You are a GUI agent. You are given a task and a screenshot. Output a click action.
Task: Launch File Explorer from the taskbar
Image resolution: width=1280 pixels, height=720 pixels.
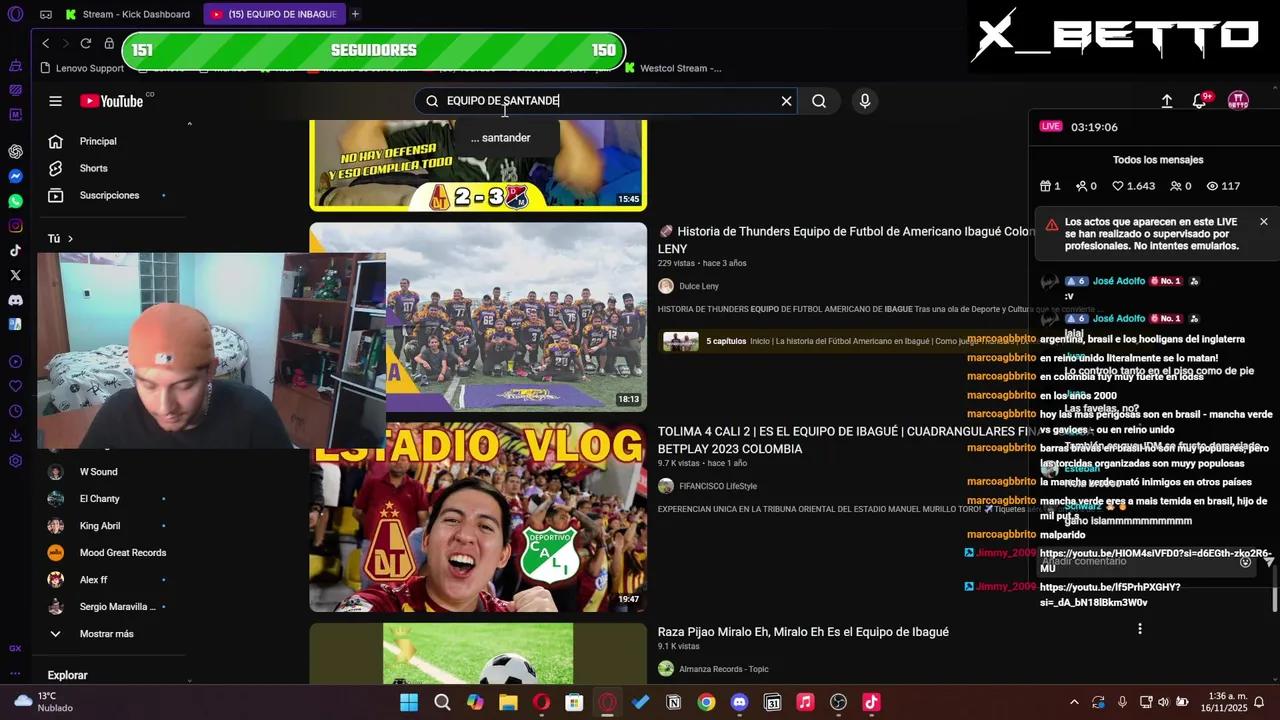pyautogui.click(x=508, y=702)
